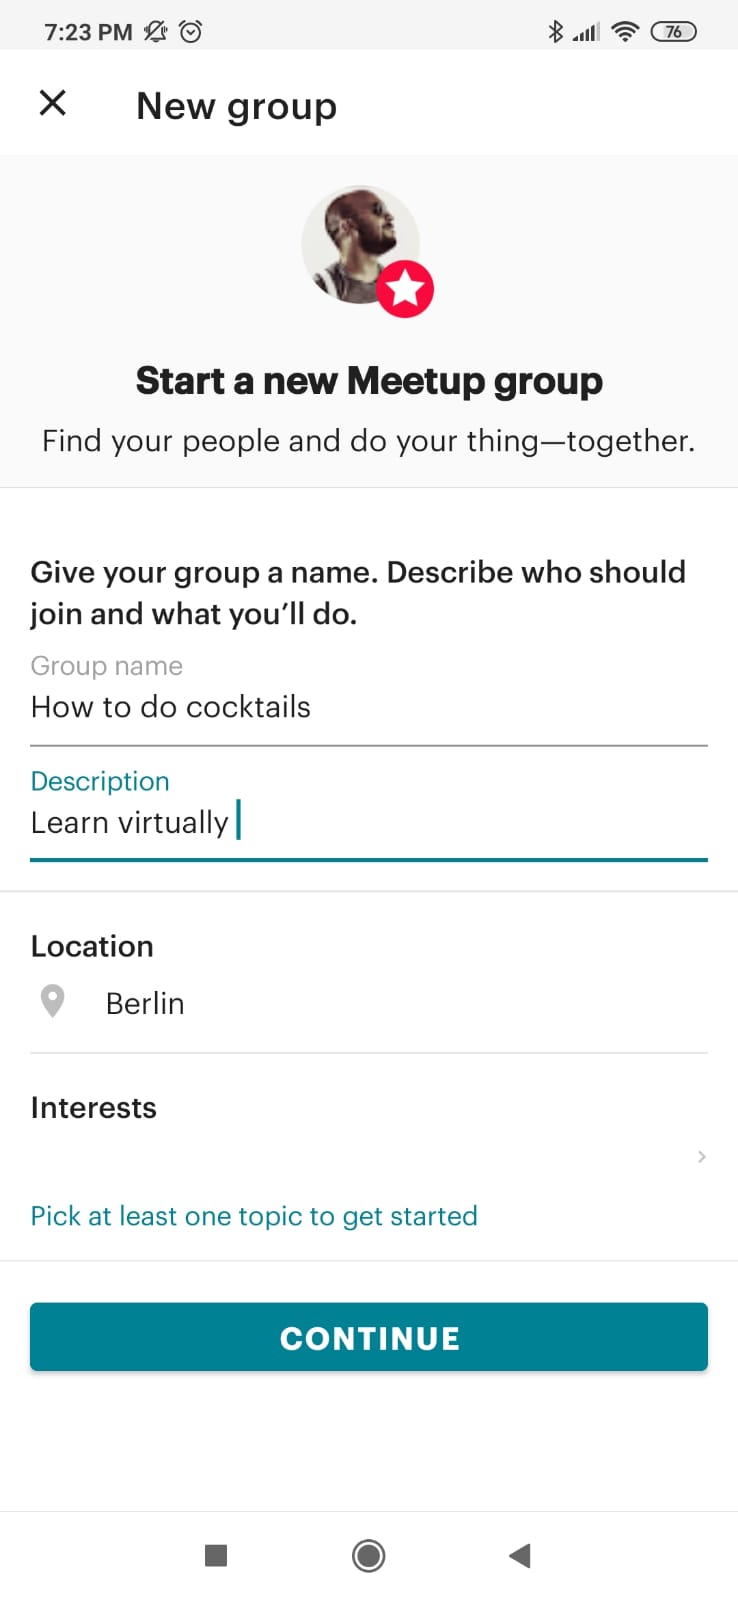Viewport: 738px width, 1600px height.
Task: Tap the 'Start a new Meetup group' heading
Action: coord(369,381)
